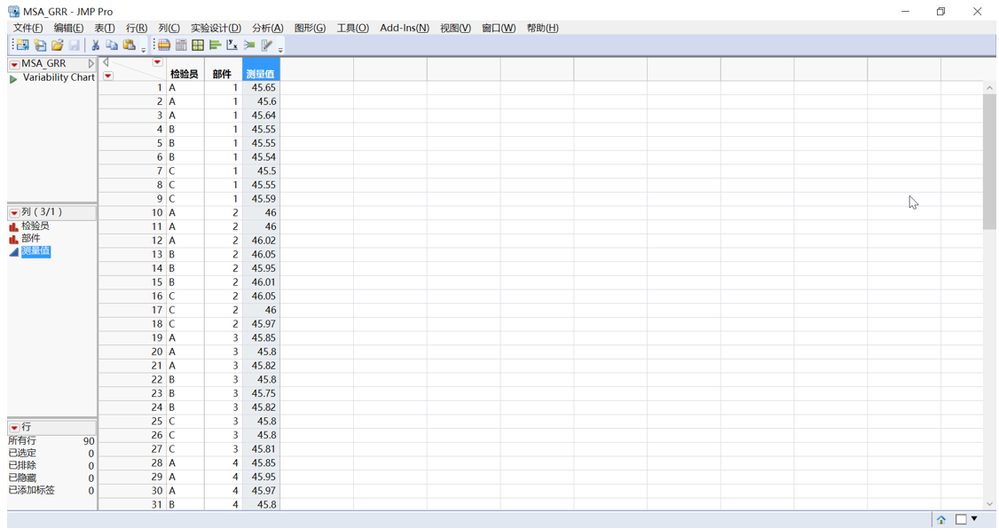Click the Copy icon in toolbar
999x531 pixels.
[112, 45]
